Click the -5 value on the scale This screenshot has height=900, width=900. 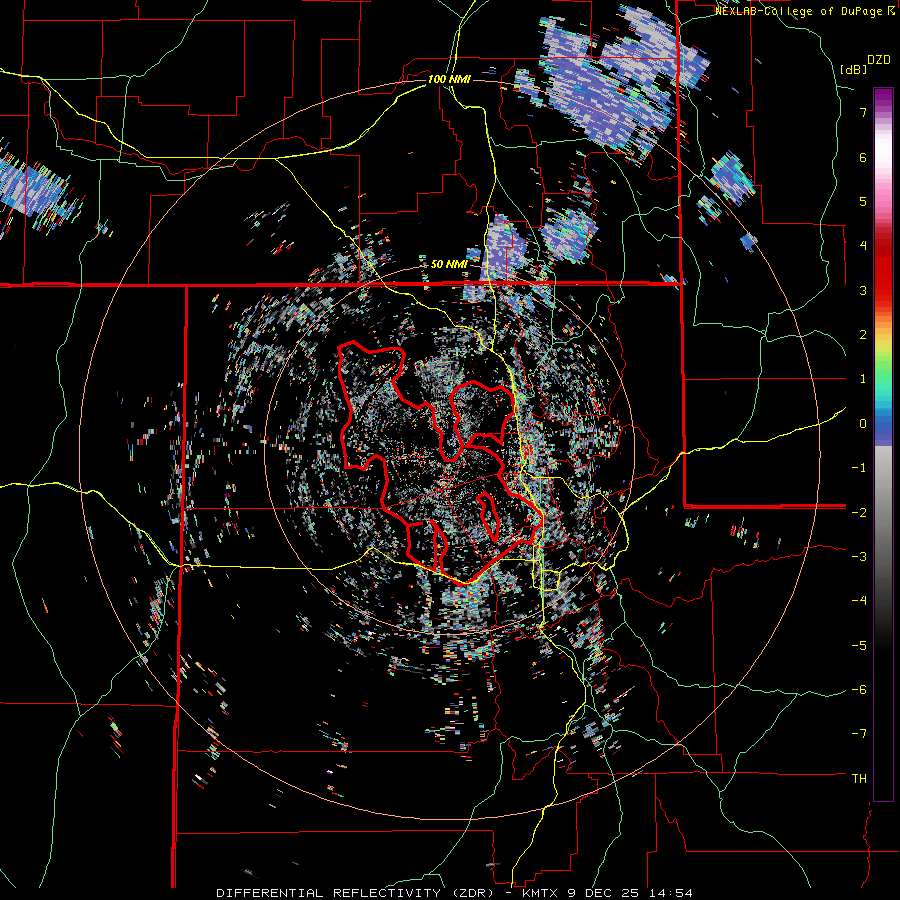tap(859, 646)
